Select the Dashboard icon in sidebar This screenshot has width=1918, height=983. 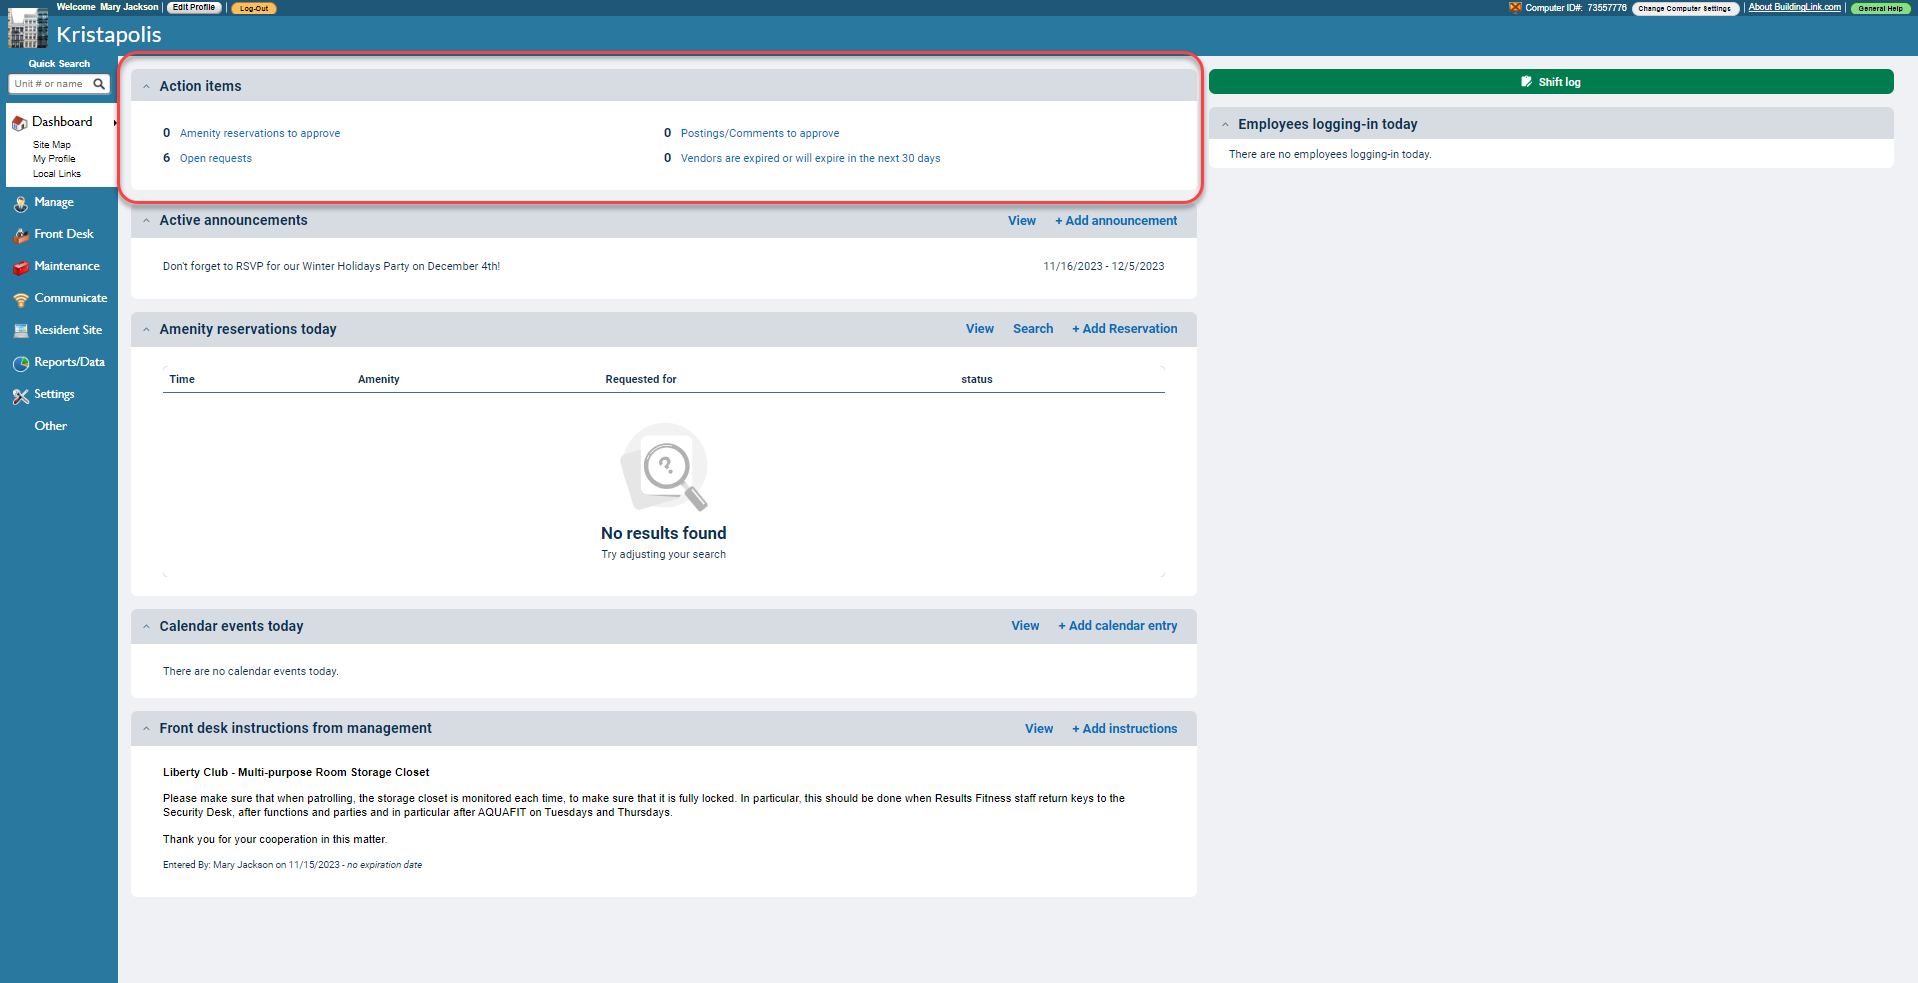(x=20, y=122)
